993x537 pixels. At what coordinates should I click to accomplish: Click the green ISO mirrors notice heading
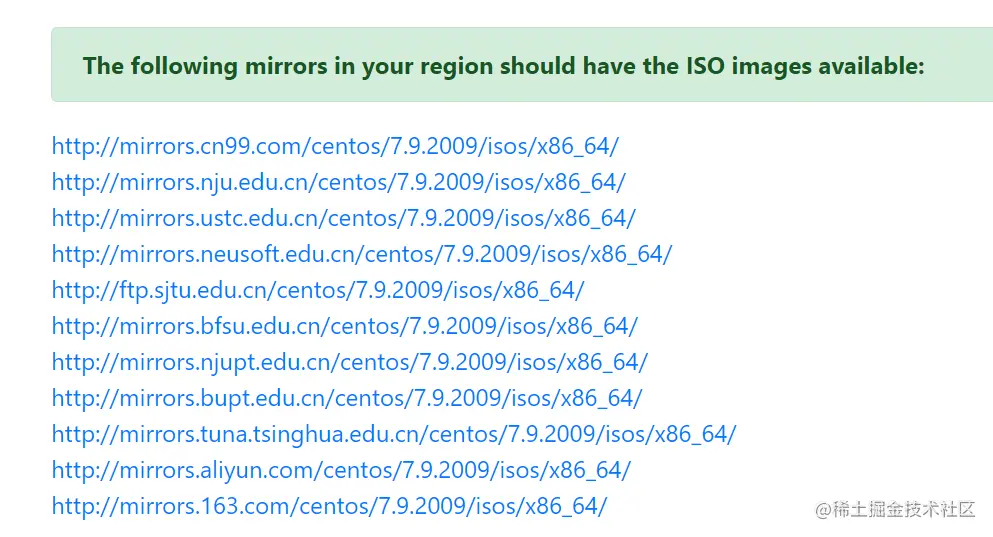coord(503,66)
